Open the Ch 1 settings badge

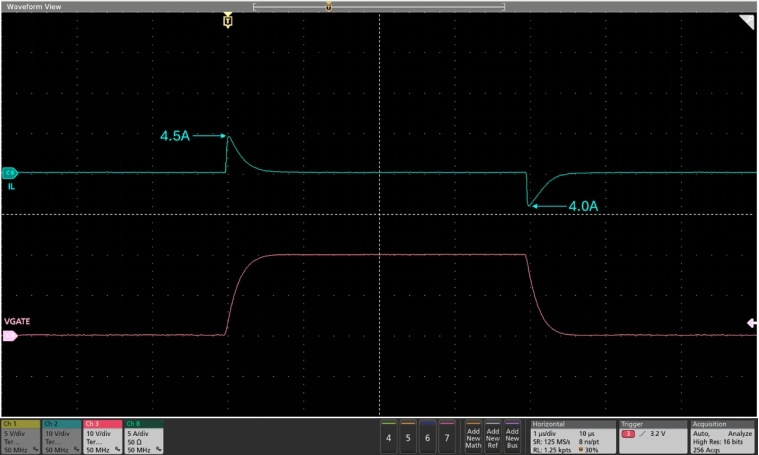21,436
